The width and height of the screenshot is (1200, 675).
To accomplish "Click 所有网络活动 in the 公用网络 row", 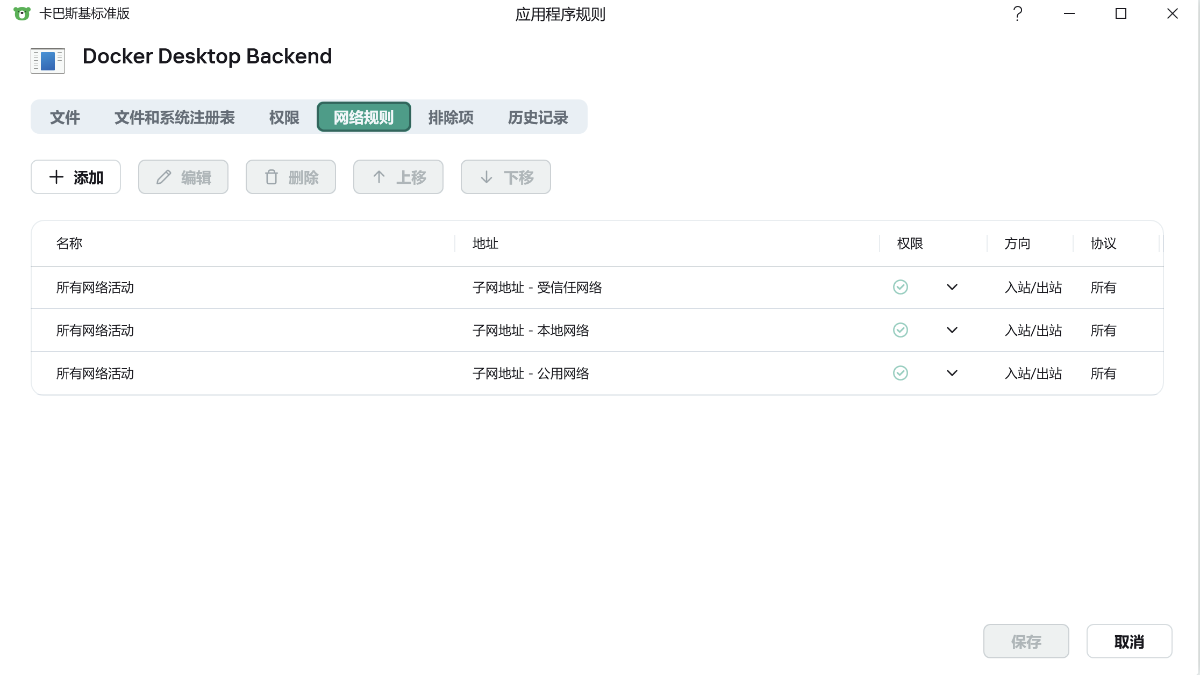I will pyautogui.click(x=95, y=373).
